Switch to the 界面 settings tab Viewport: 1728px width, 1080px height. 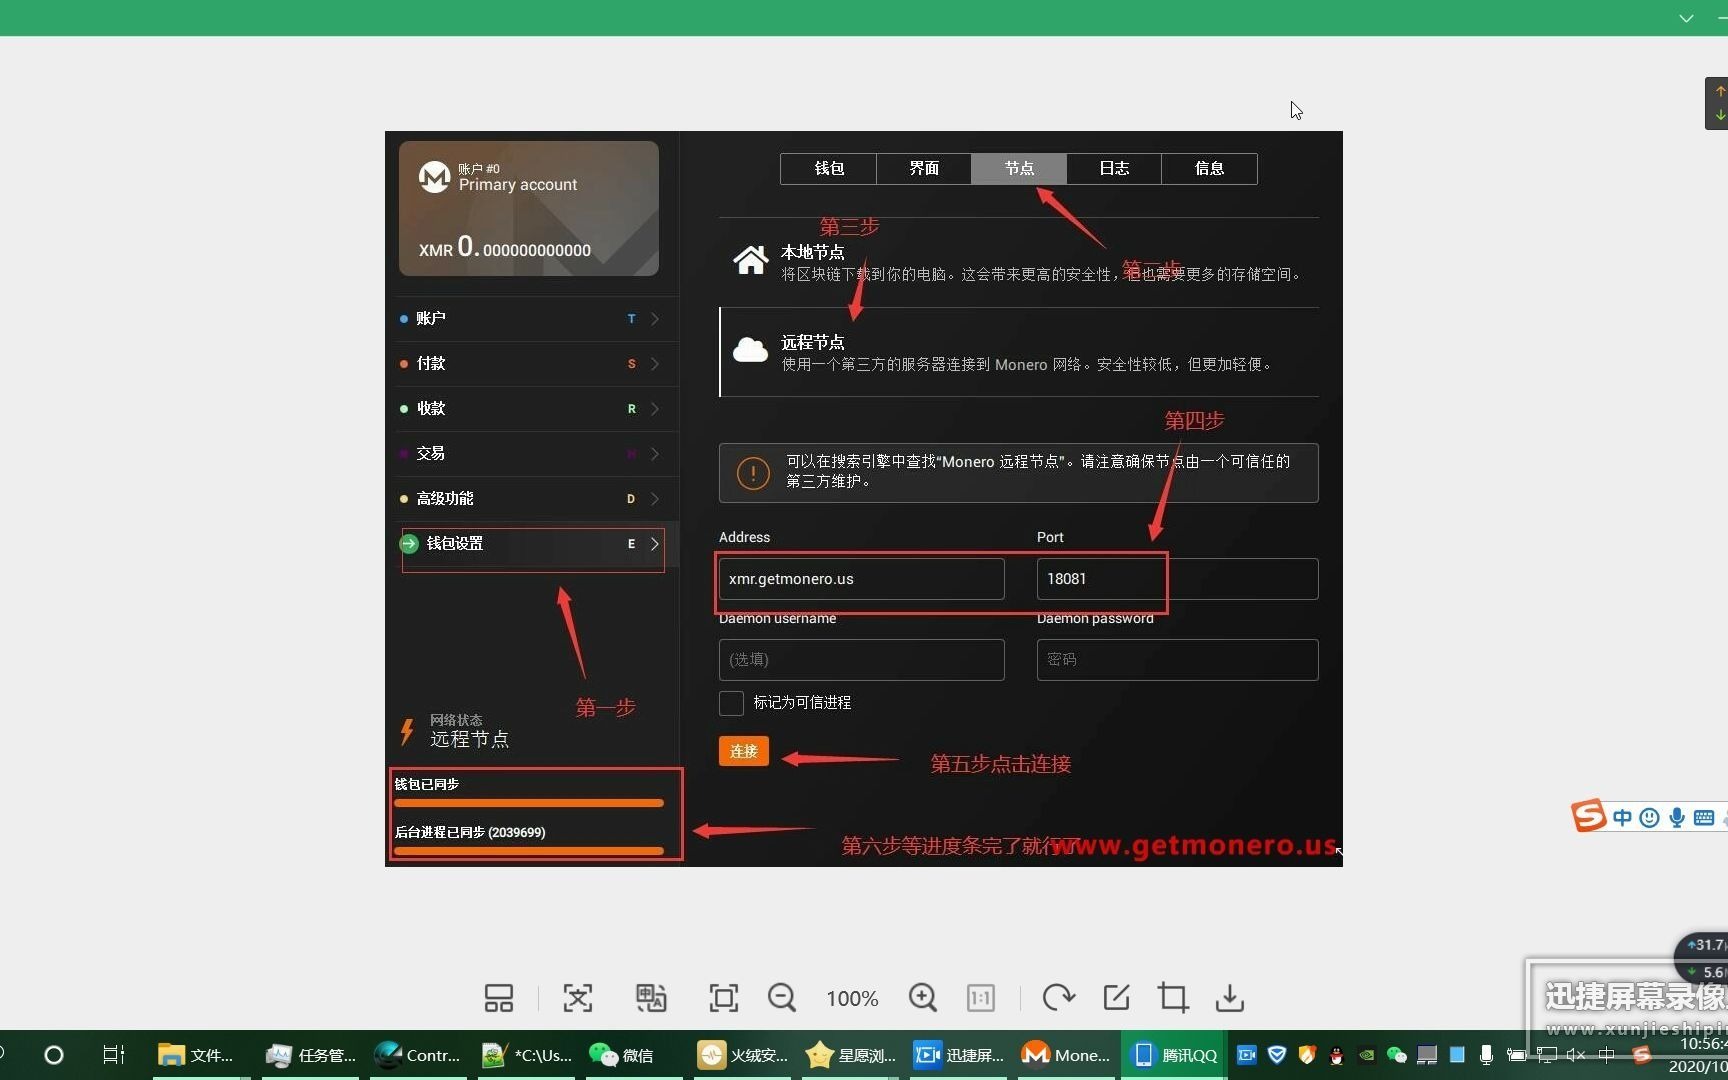coord(924,168)
